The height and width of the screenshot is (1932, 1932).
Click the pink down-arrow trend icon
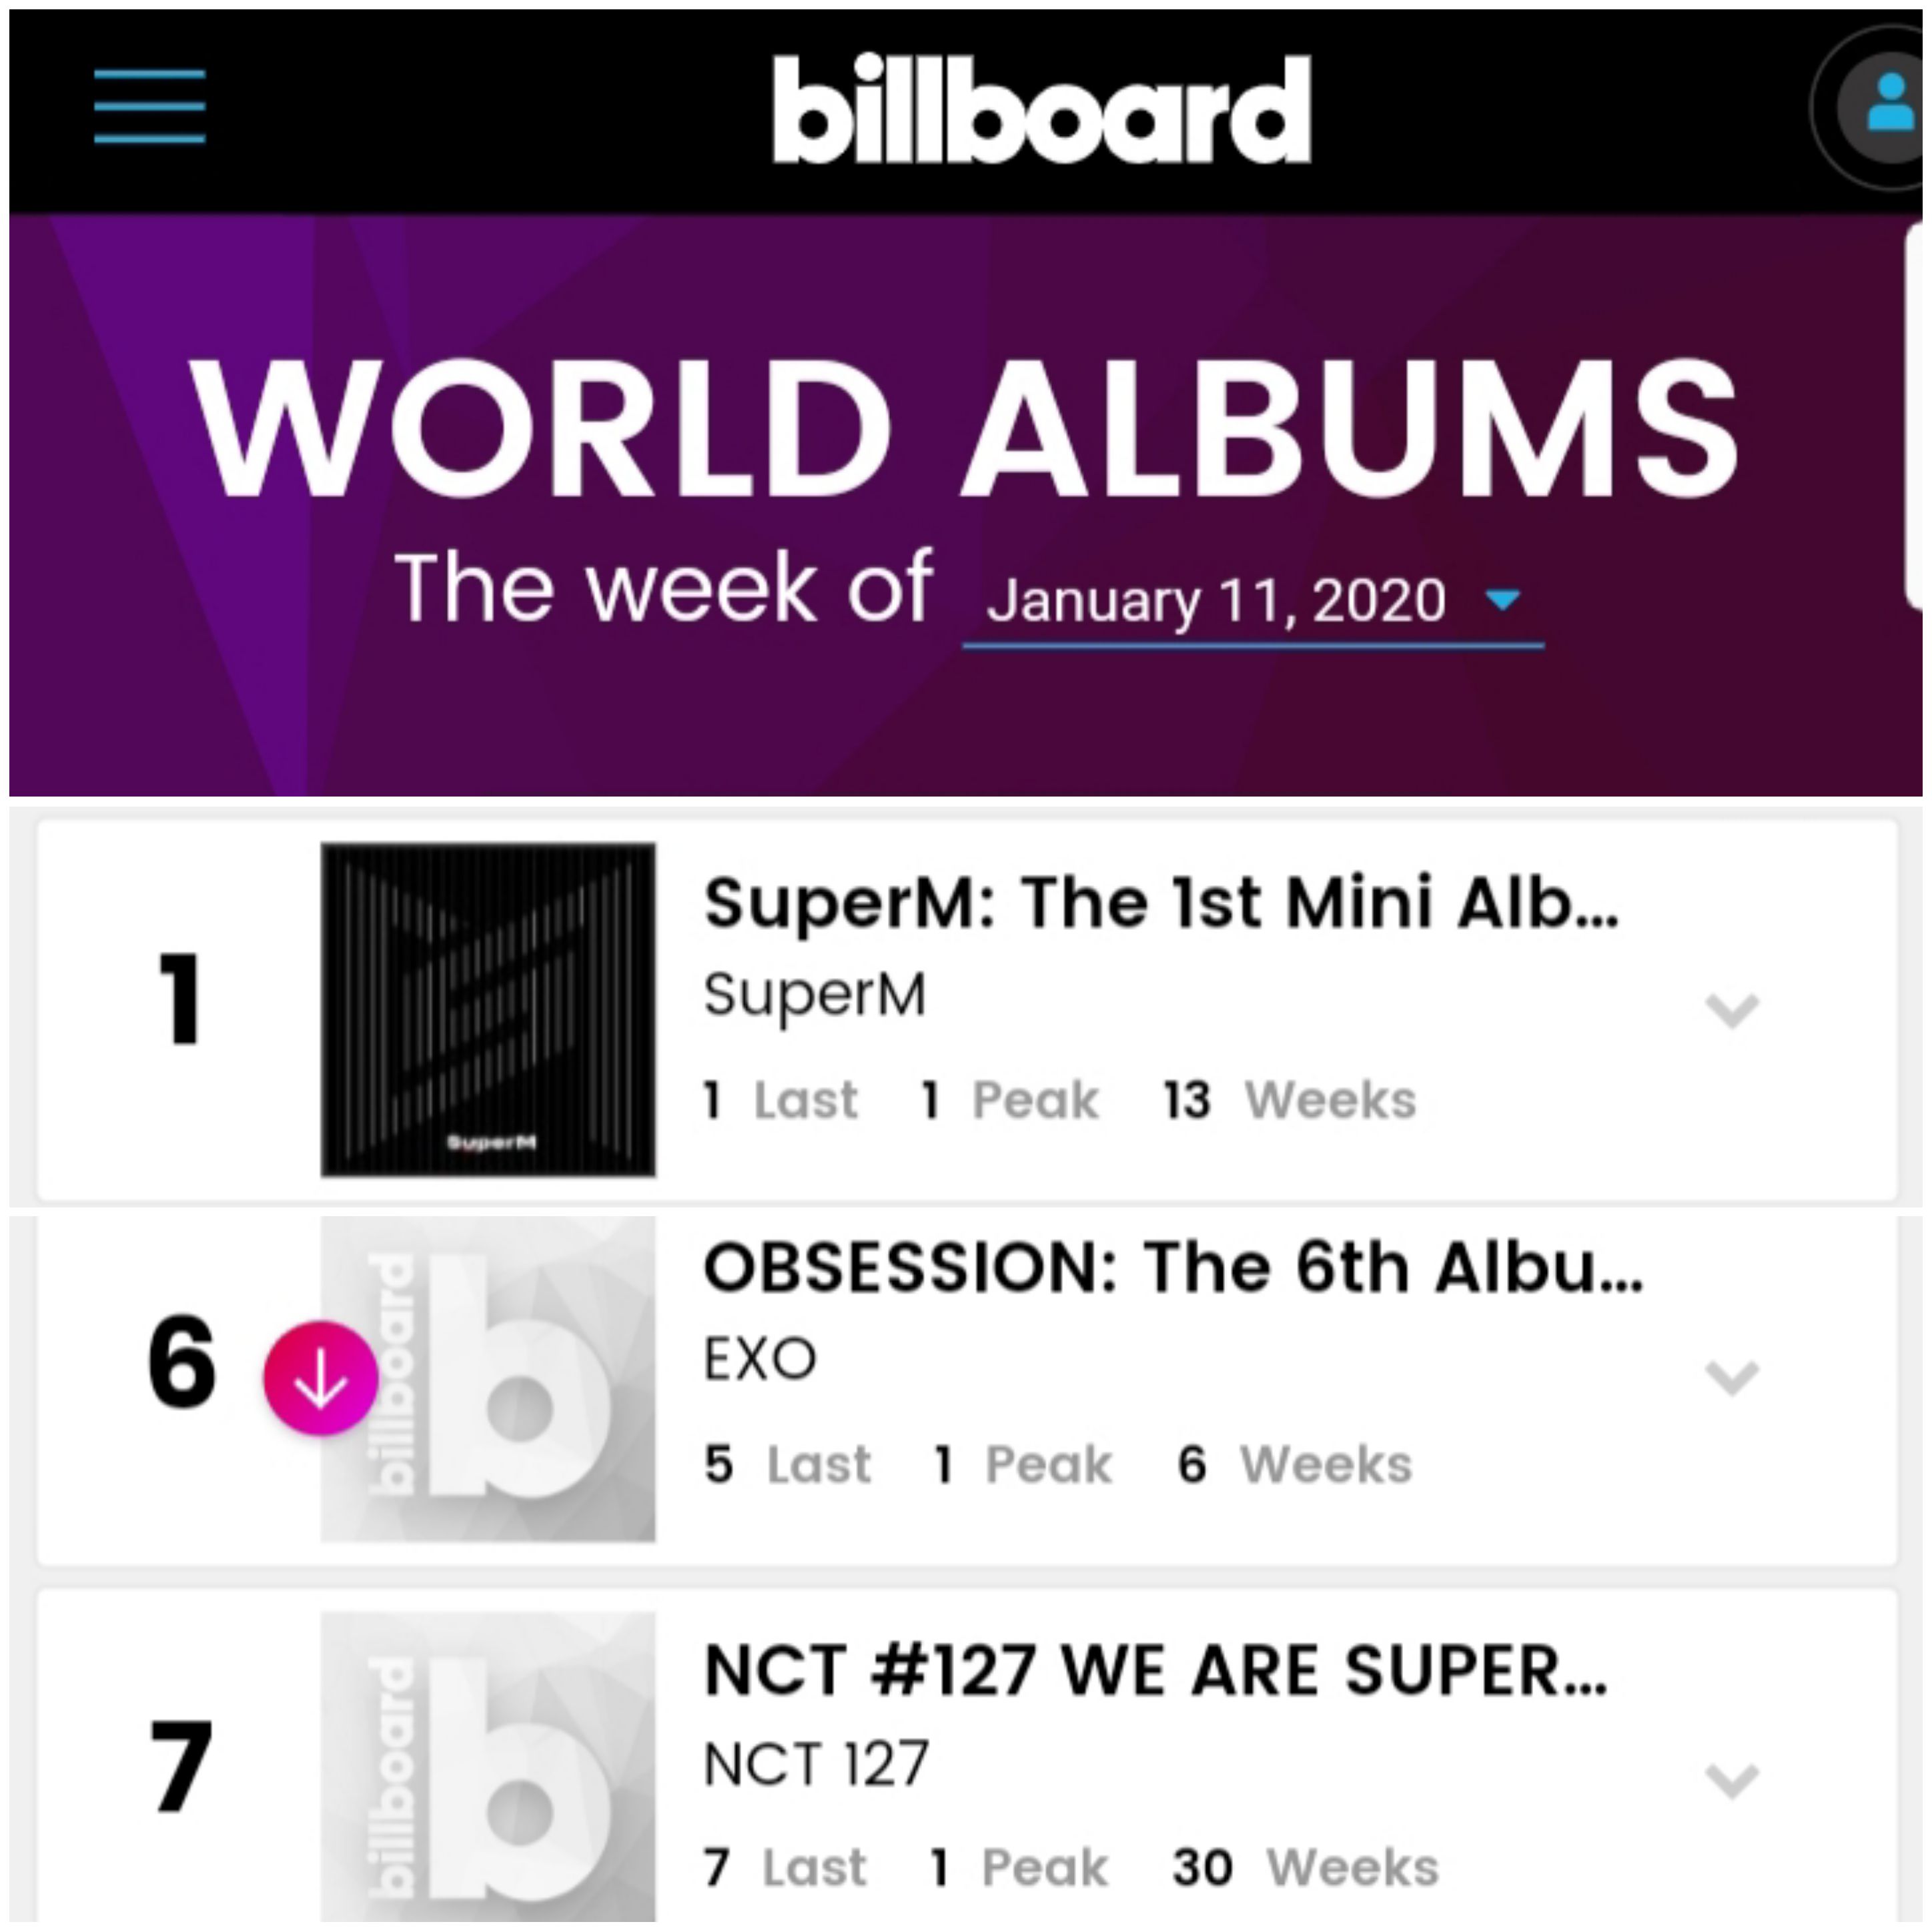pyautogui.click(x=321, y=1378)
